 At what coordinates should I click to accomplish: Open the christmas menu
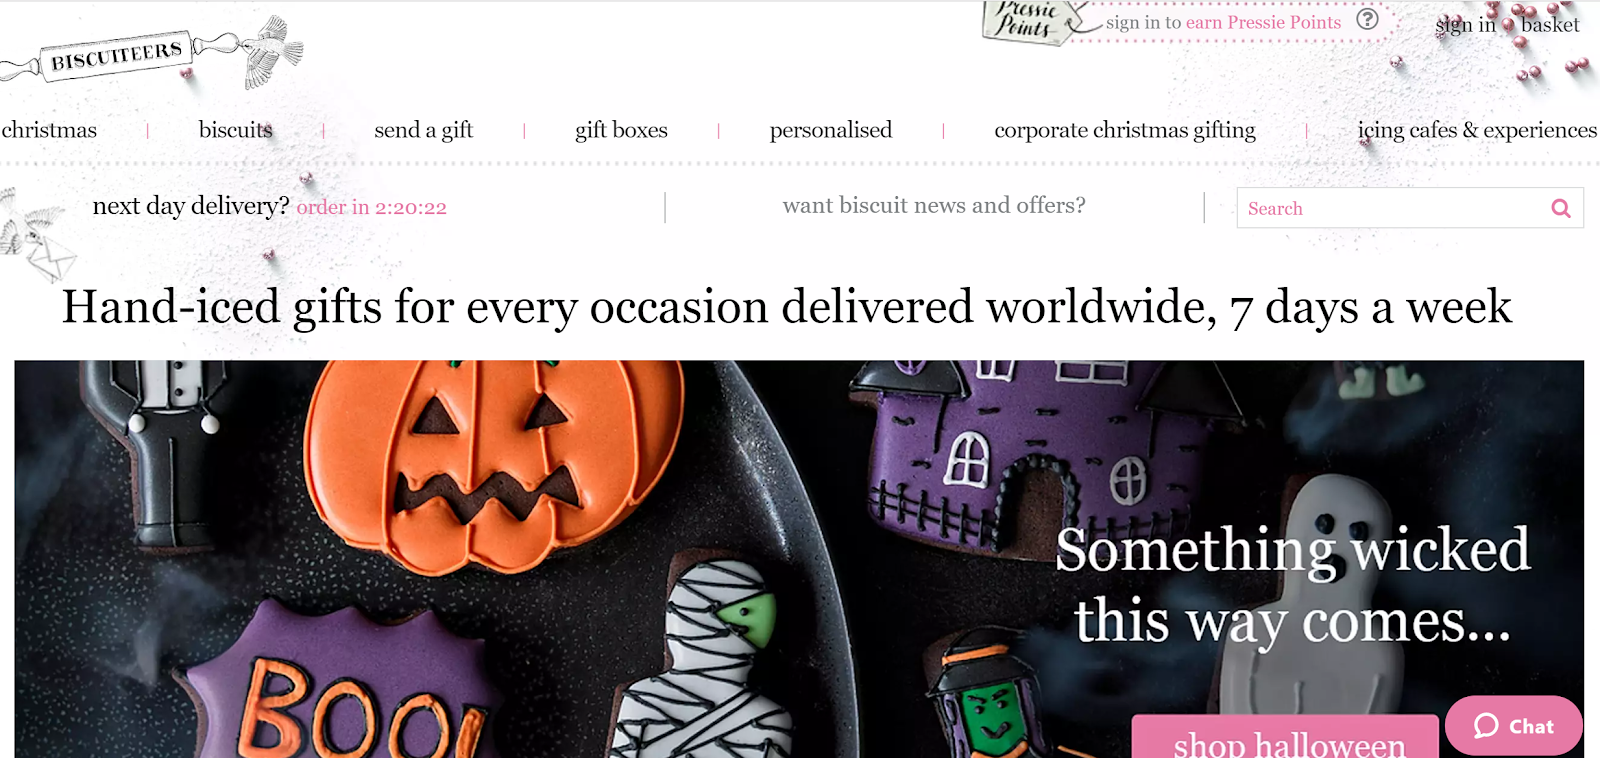49,130
